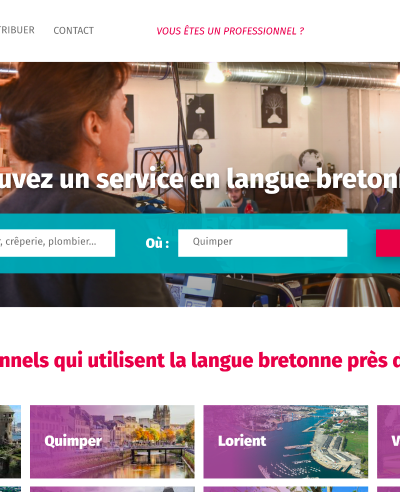Click the metal kettle in the hero photo
Screen dimensions: 400x492
click(x=353, y=290)
